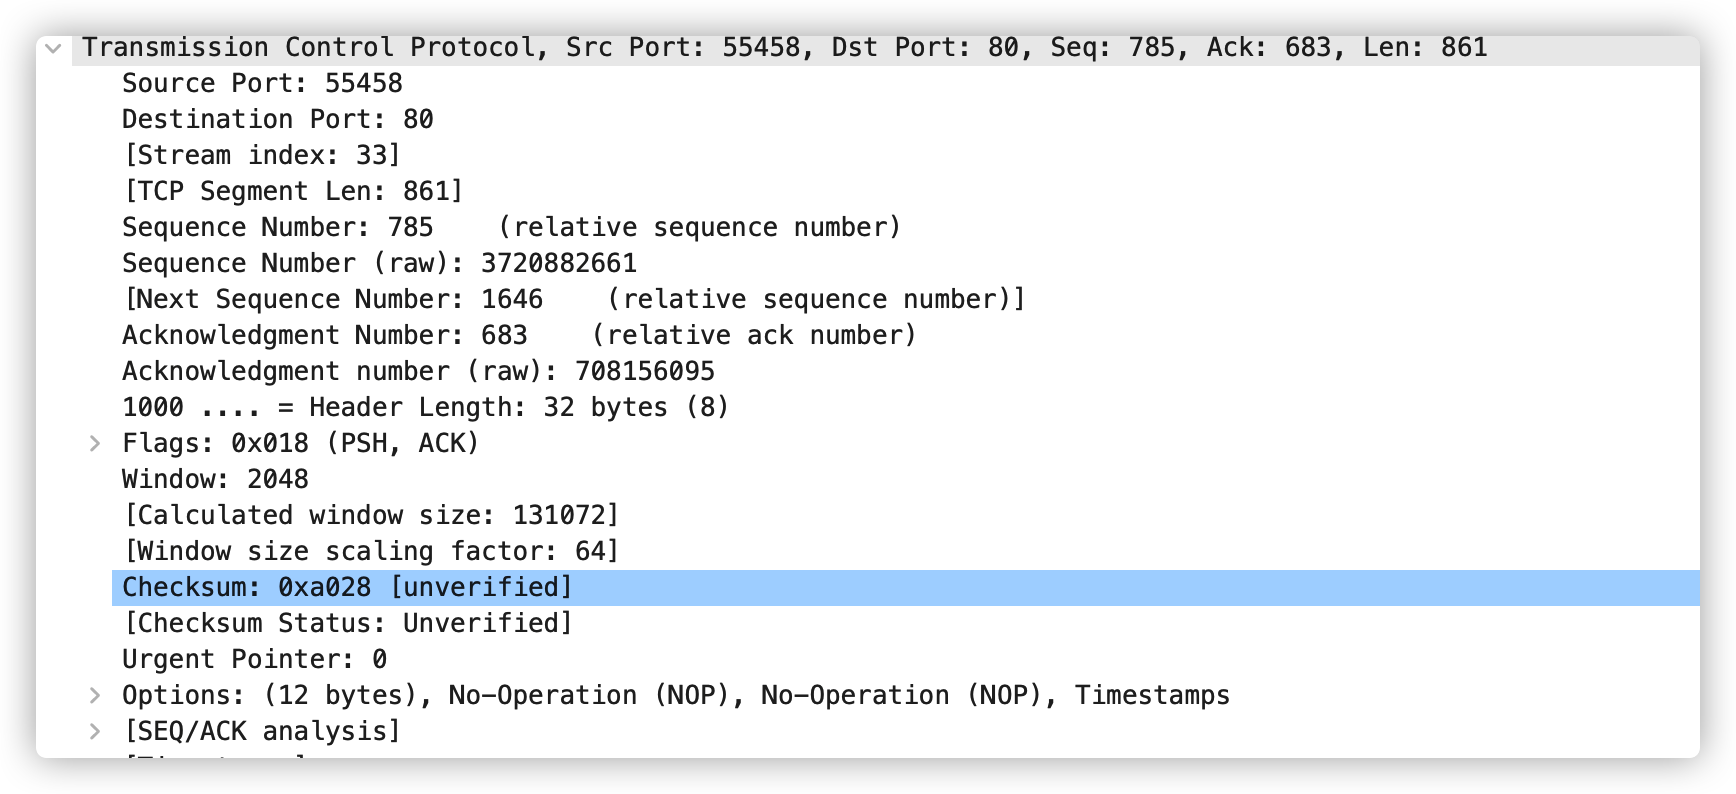Expand the Options (12 bytes) row
This screenshot has width=1736, height=794.
click(95, 695)
